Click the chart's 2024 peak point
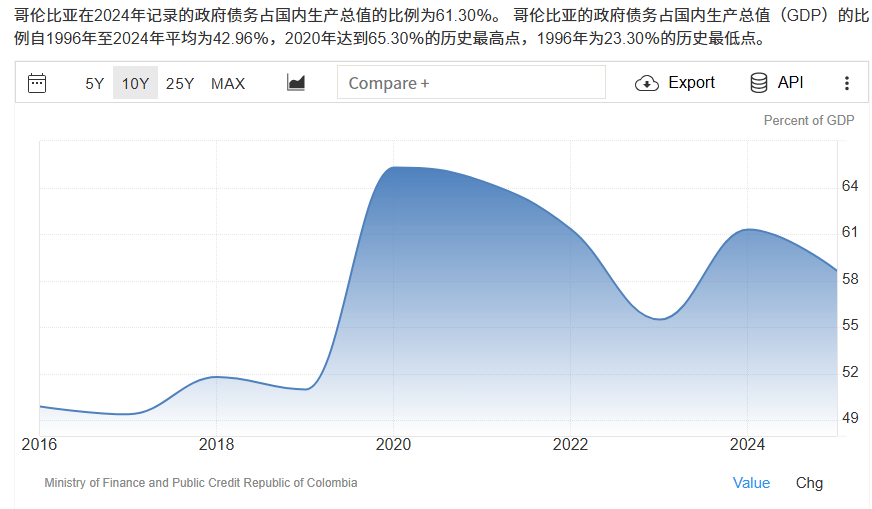 747,229
